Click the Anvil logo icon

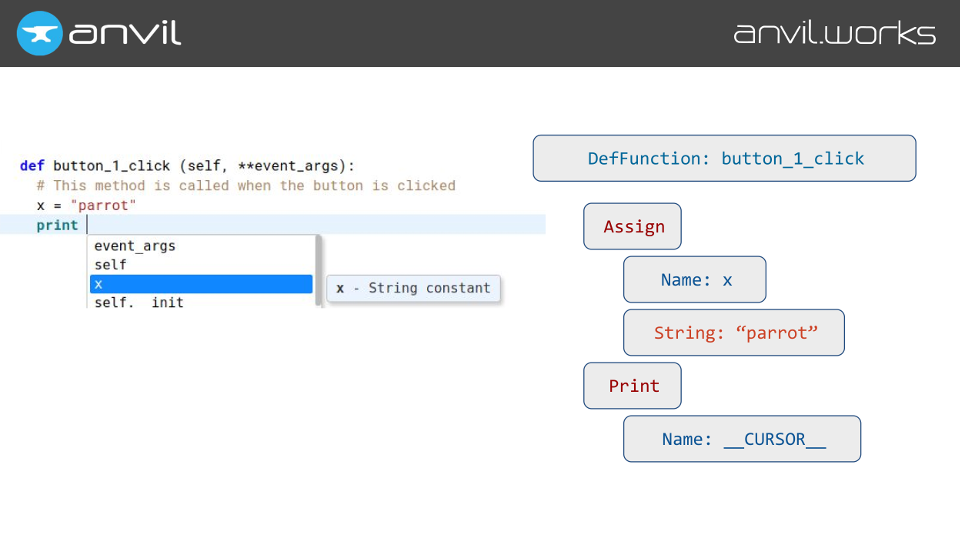tap(40, 33)
